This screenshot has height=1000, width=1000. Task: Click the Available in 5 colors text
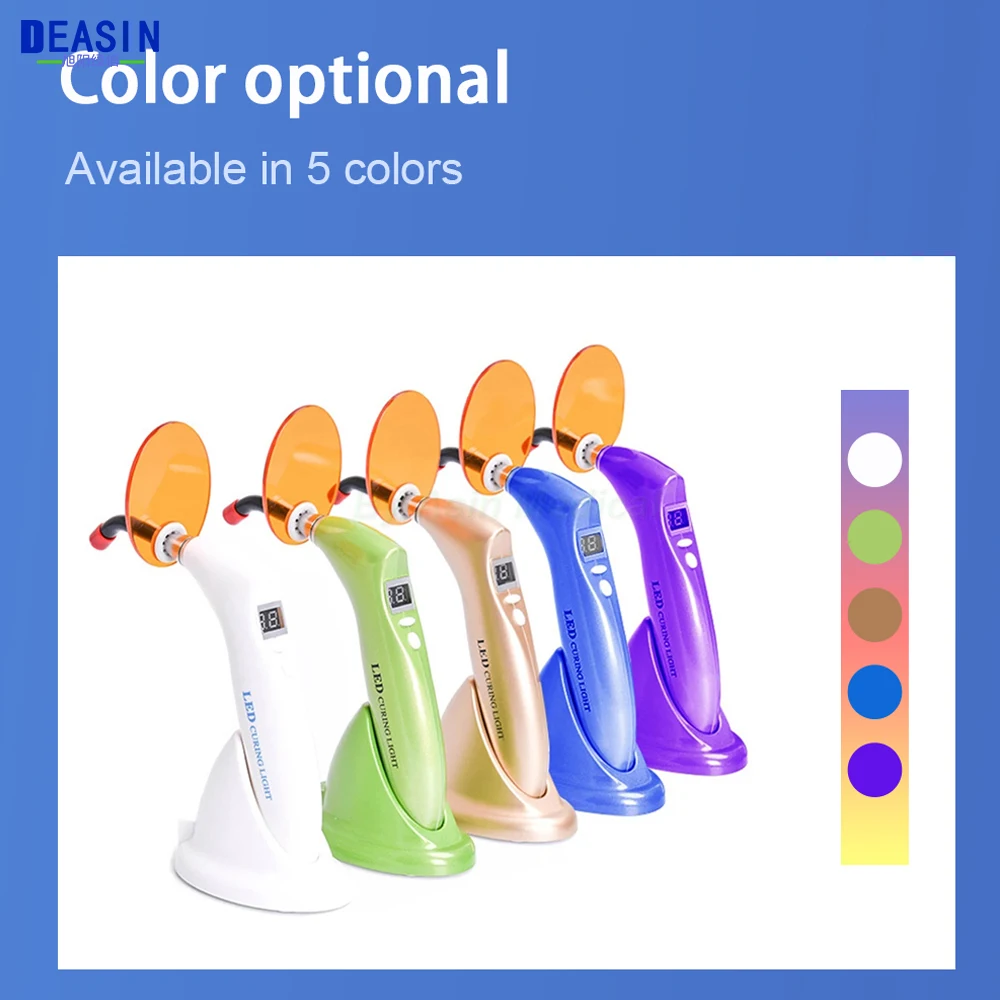click(263, 169)
